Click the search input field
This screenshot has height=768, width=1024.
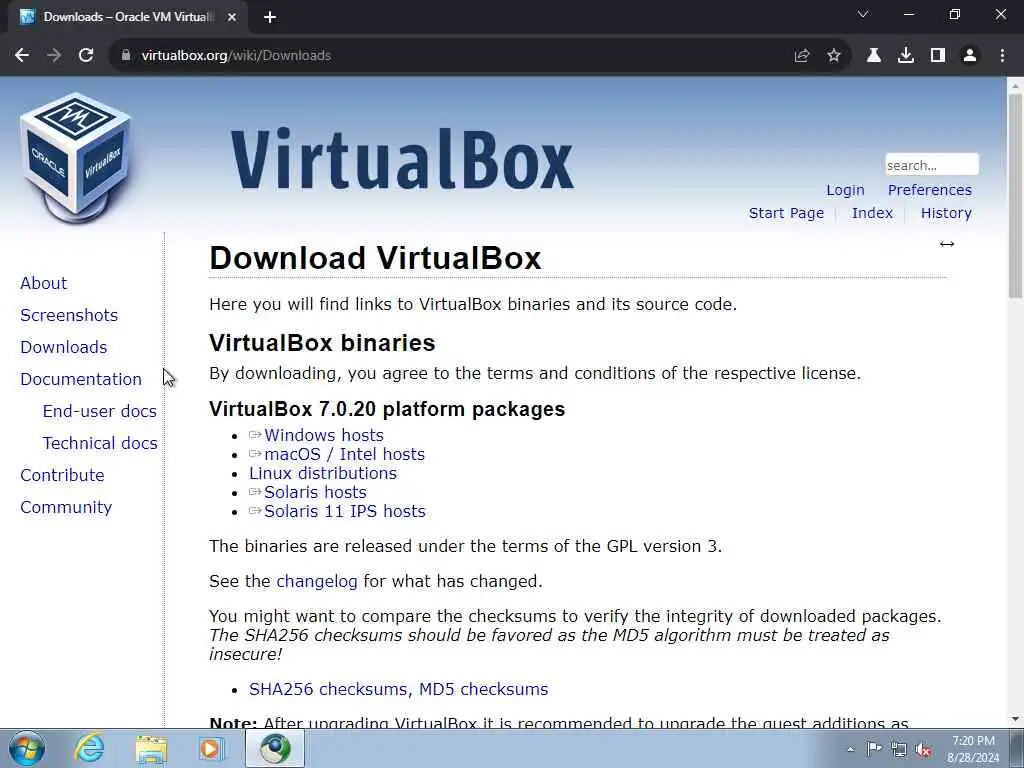click(x=932, y=165)
